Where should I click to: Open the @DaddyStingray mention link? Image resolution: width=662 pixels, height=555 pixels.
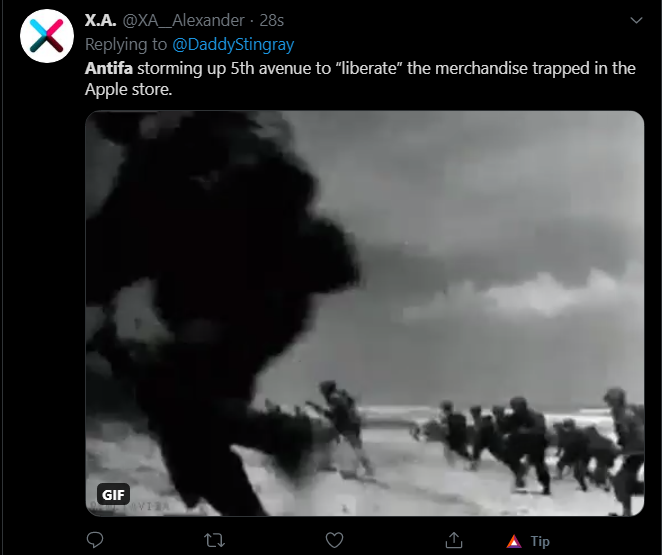[x=233, y=44]
